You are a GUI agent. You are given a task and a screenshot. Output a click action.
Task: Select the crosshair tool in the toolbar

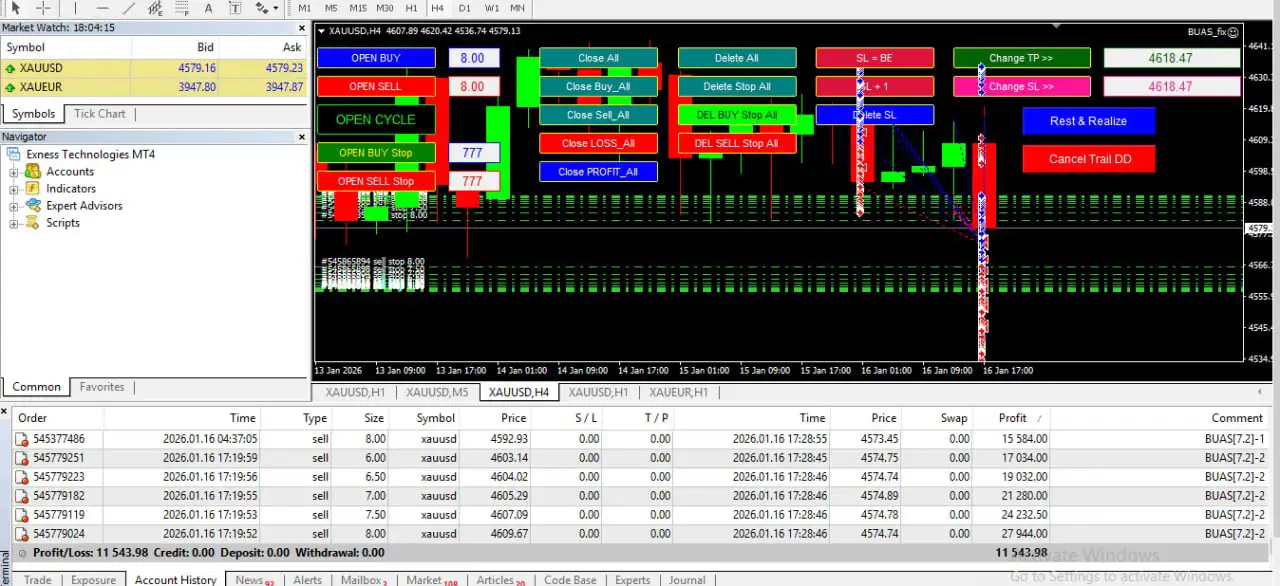43,8
